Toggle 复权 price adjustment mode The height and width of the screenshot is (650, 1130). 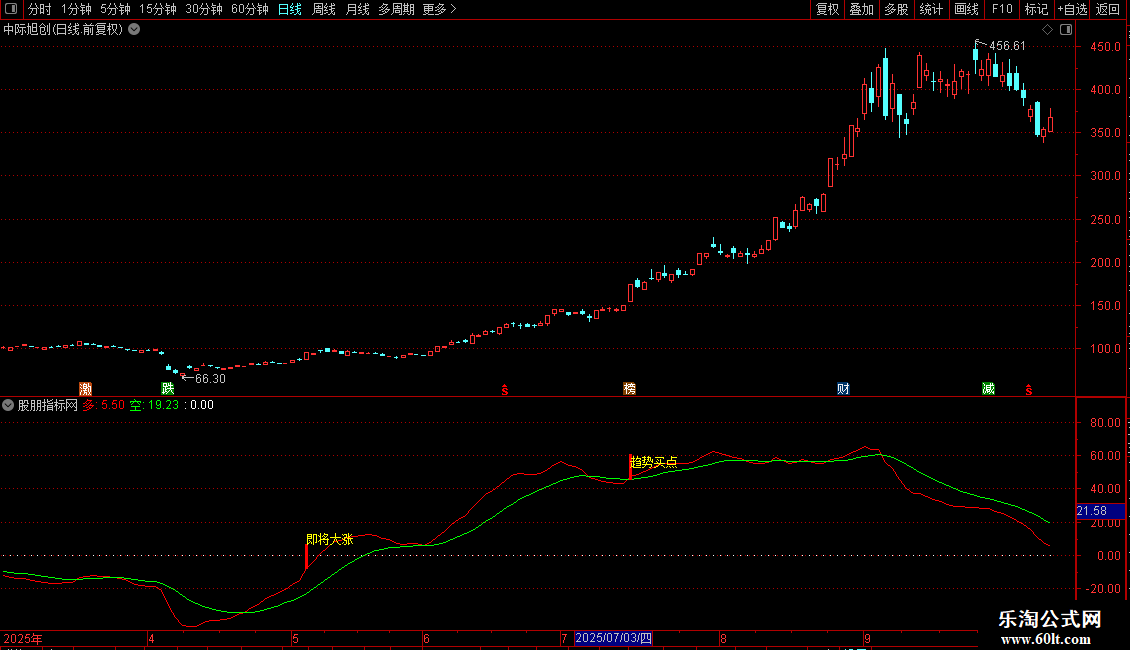827,9
